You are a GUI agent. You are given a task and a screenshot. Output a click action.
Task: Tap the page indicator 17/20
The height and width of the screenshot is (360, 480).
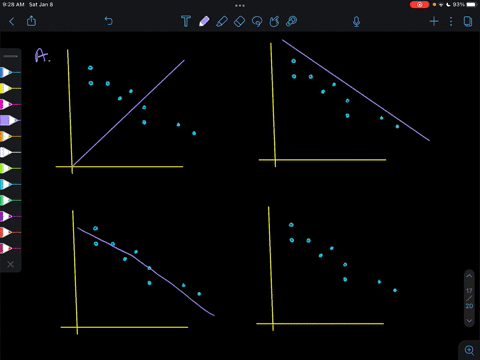(469, 298)
